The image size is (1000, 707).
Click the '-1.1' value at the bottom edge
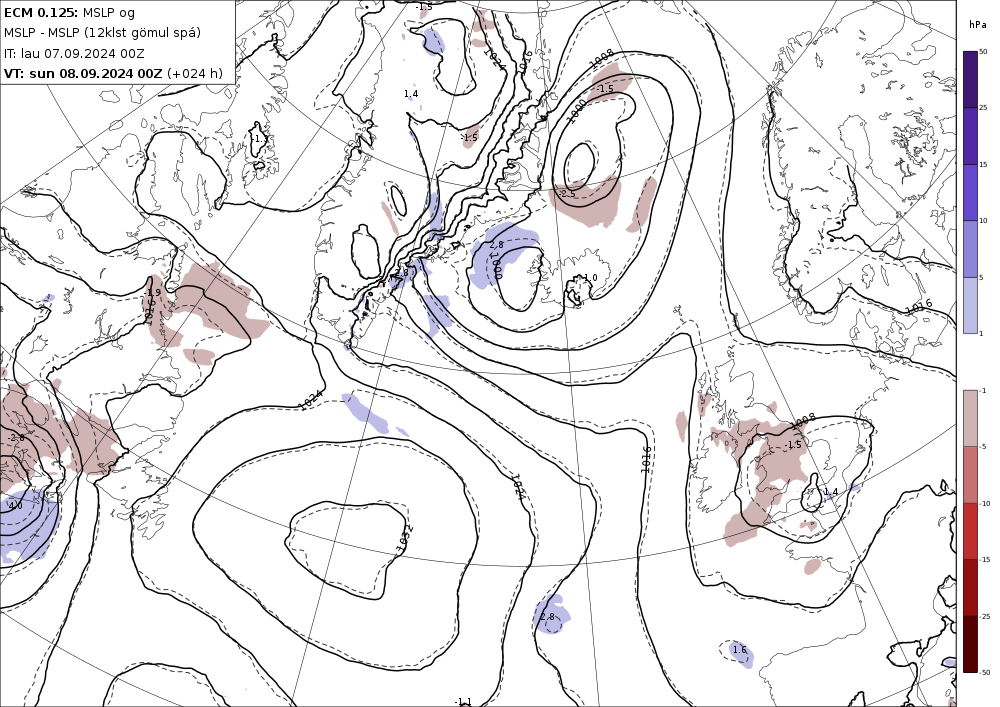tap(463, 702)
